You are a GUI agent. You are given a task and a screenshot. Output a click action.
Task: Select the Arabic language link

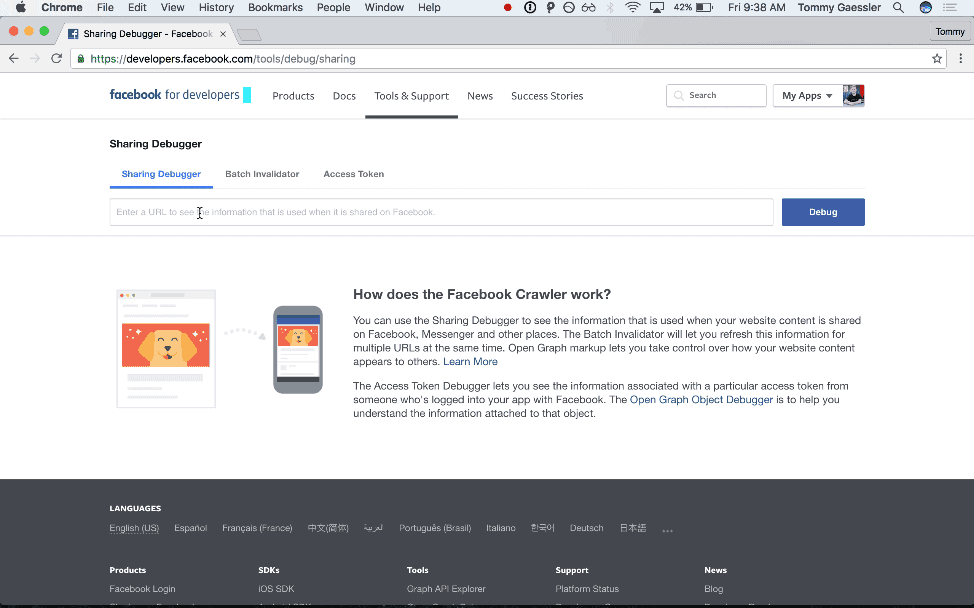(x=373, y=529)
